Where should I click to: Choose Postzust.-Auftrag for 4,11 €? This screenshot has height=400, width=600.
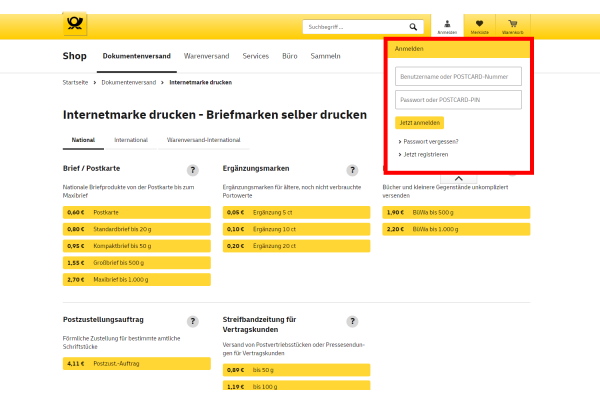pos(137,364)
